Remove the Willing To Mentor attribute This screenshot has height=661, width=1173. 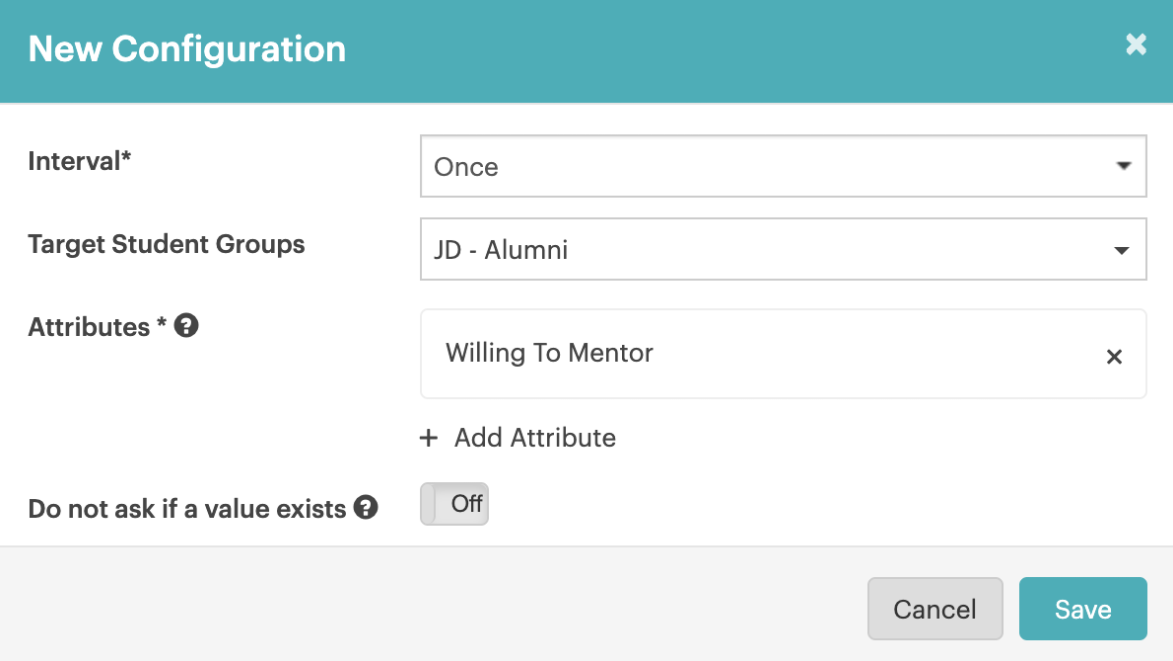coord(1114,357)
